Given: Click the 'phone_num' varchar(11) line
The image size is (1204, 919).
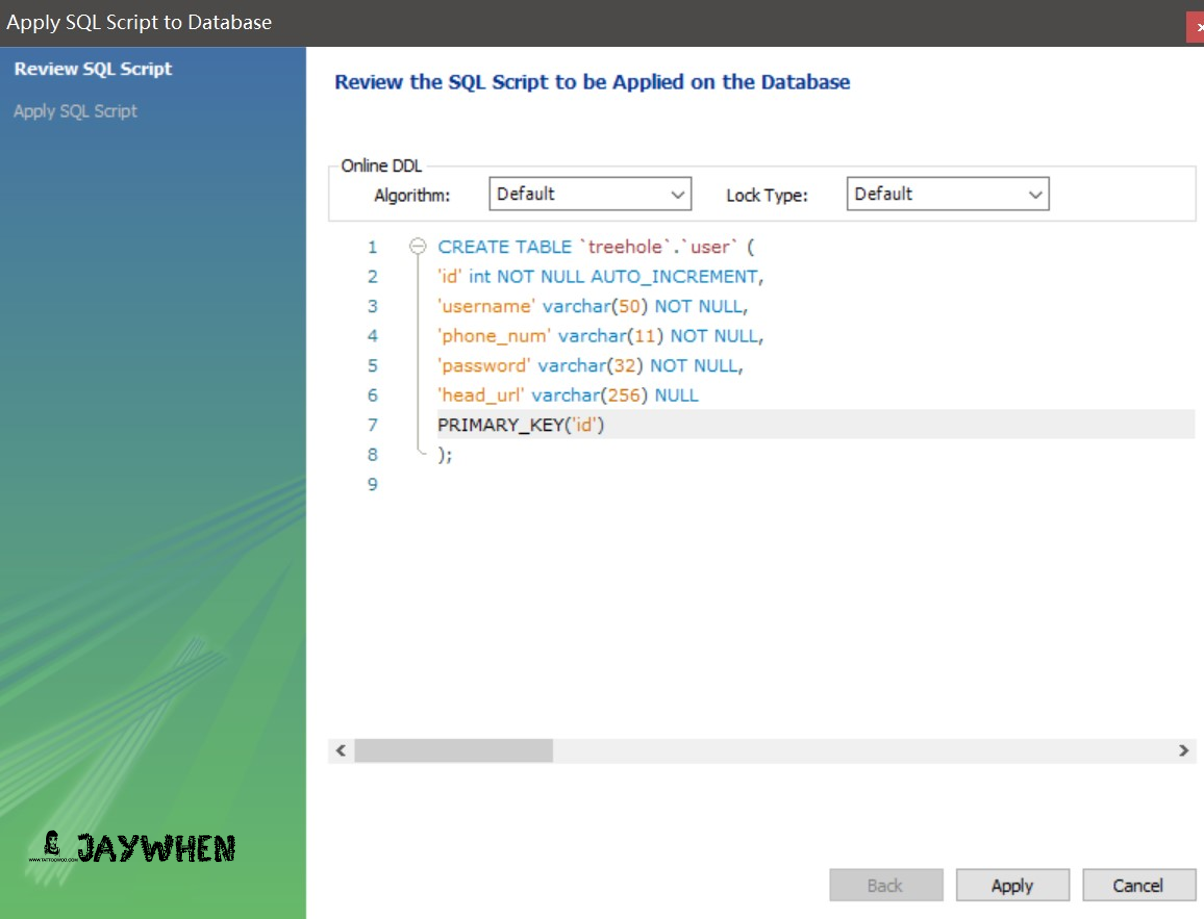Looking at the screenshot, I should coord(601,336).
